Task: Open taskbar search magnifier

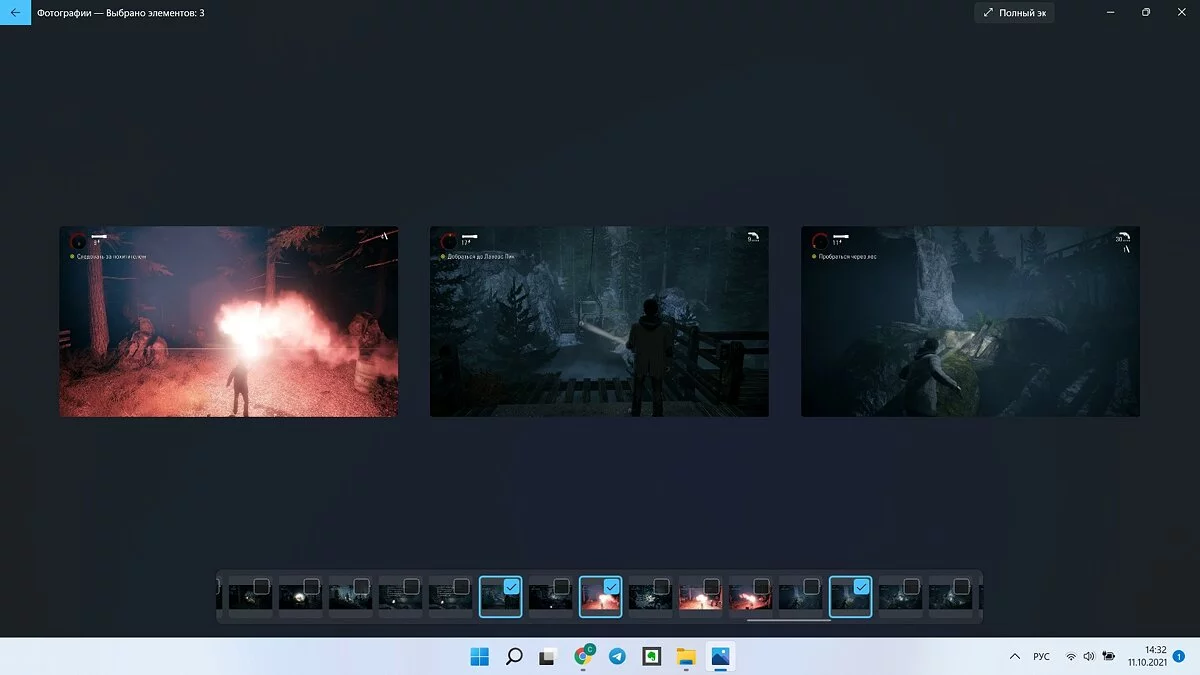Action: click(x=514, y=656)
